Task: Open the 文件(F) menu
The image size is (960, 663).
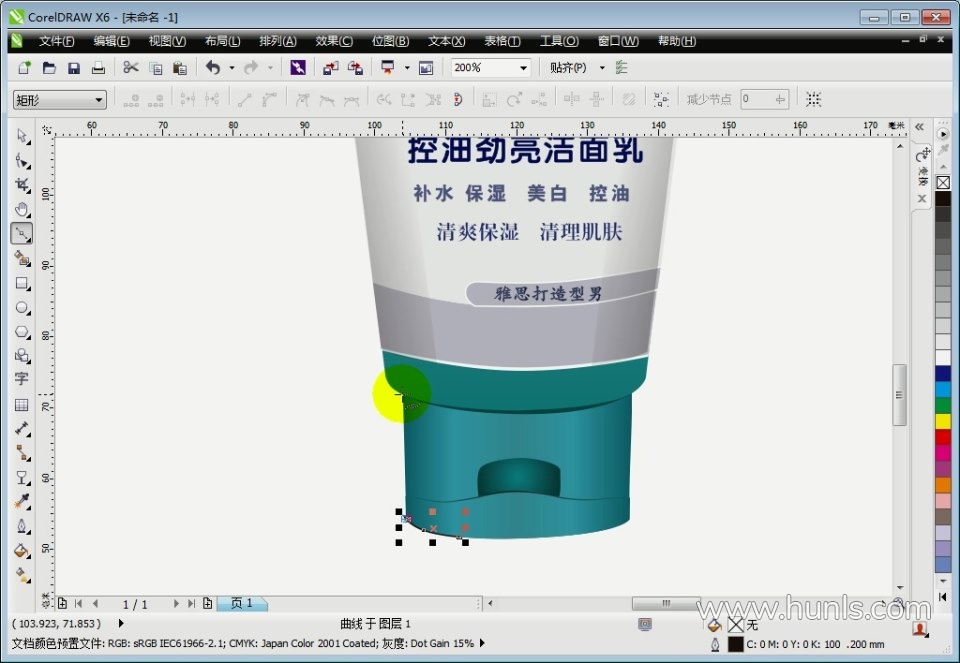Action: [x=56, y=41]
